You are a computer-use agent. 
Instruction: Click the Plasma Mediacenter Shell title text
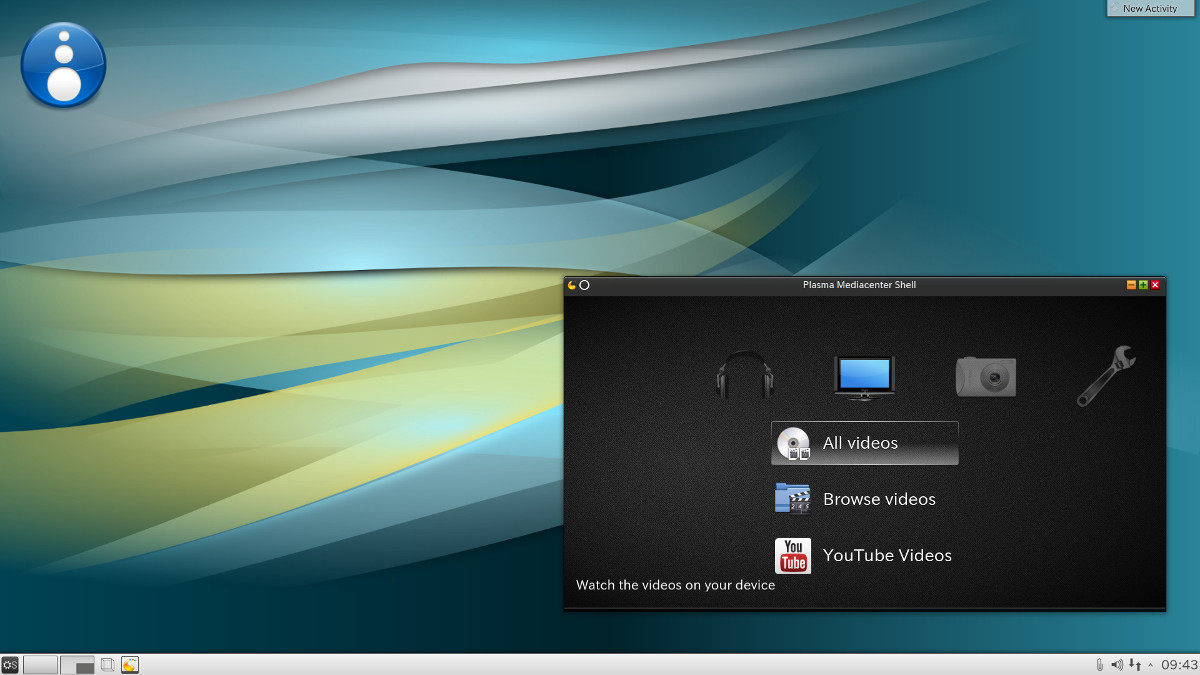(859, 285)
